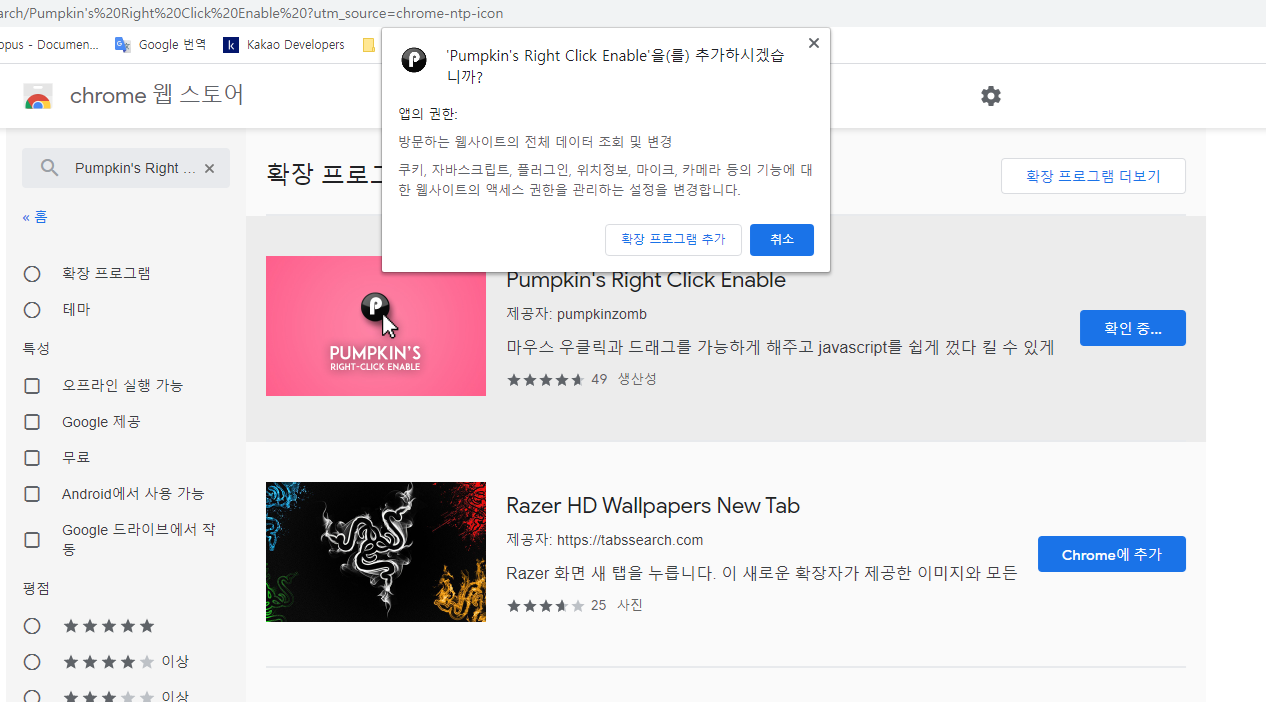This screenshot has height=702, width=1266.
Task: Click 제공자: https://tabssearch.com text
Action: [604, 540]
